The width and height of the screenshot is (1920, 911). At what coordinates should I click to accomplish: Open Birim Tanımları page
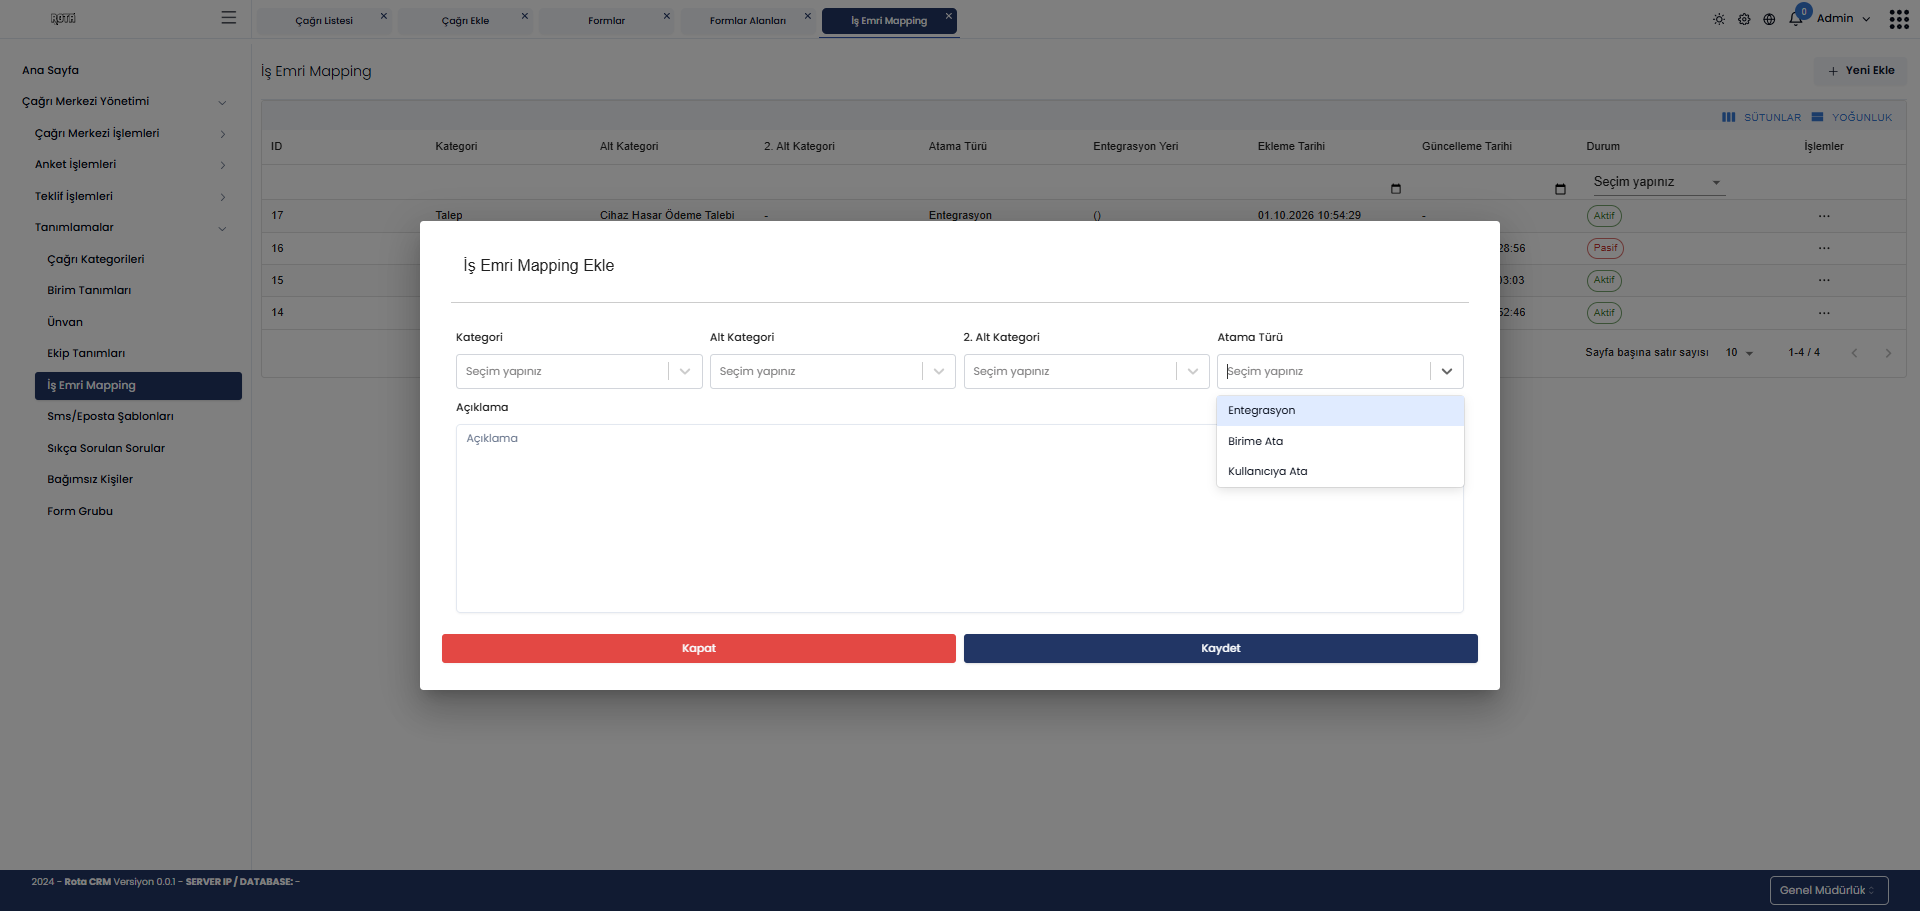pos(89,290)
